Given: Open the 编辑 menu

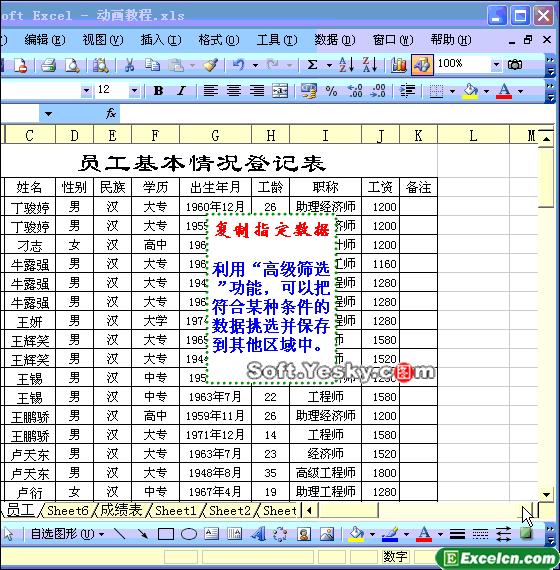Looking at the screenshot, I should 45,40.
